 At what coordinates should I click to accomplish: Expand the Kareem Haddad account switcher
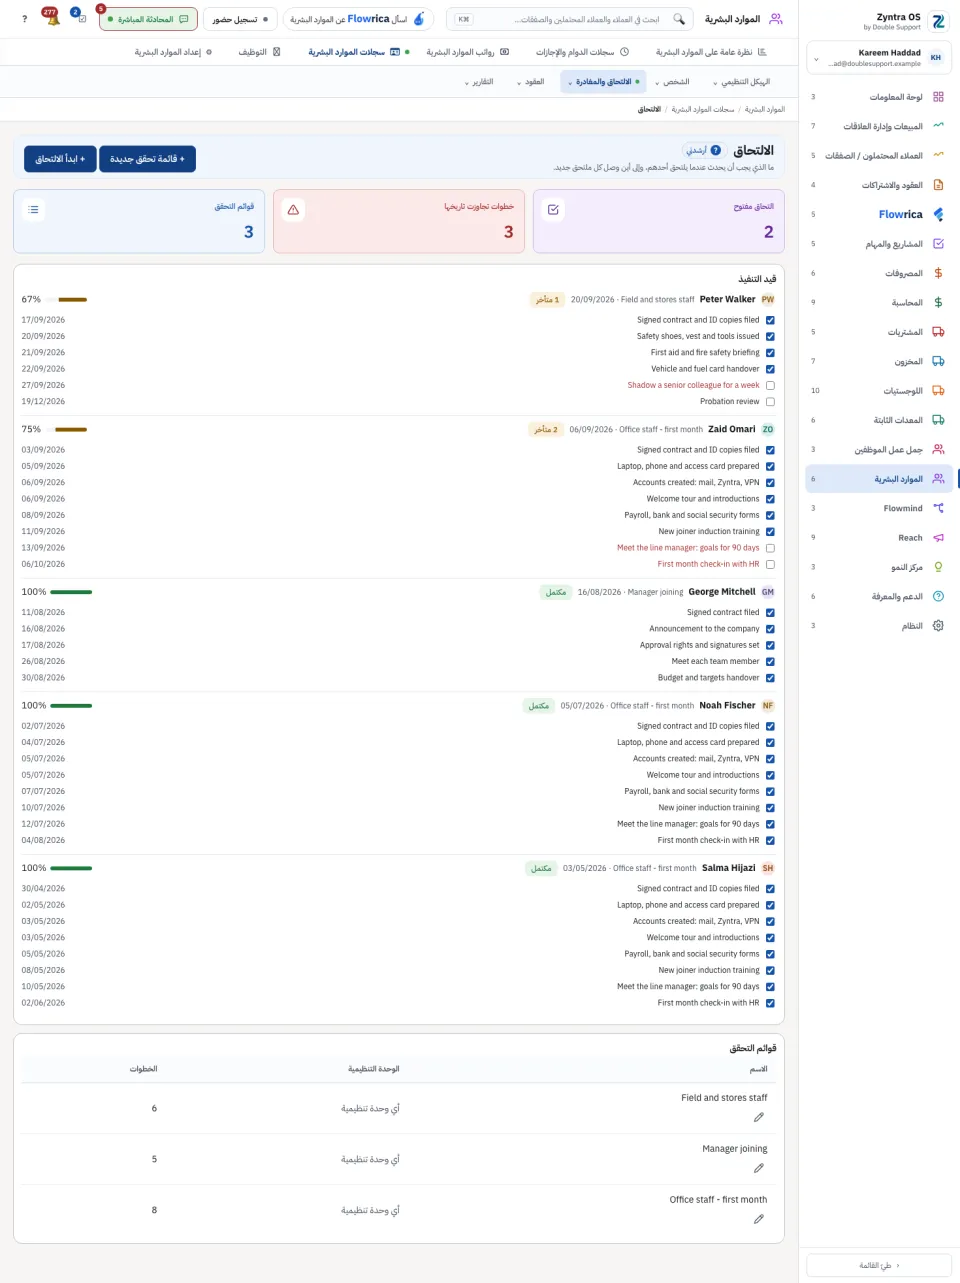point(879,58)
